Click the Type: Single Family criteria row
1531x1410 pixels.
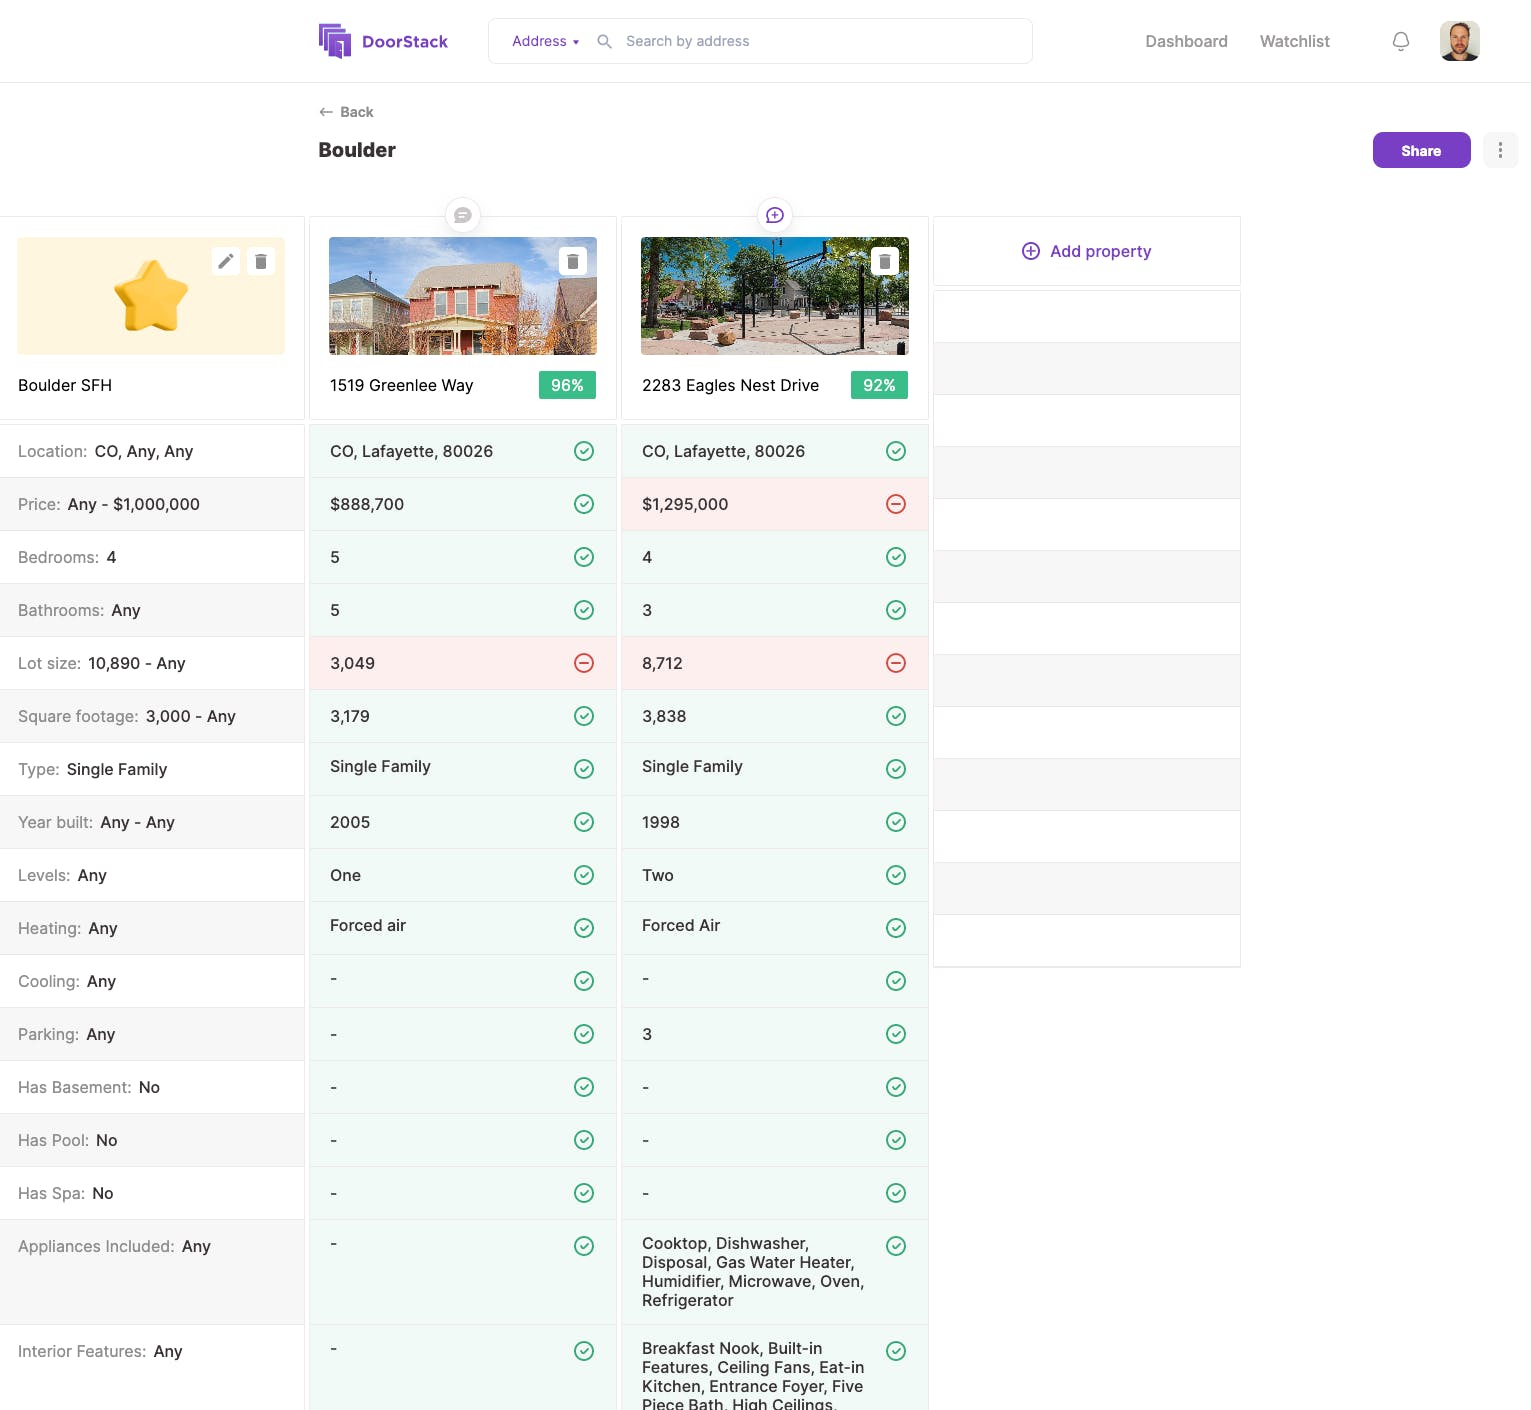tap(152, 769)
